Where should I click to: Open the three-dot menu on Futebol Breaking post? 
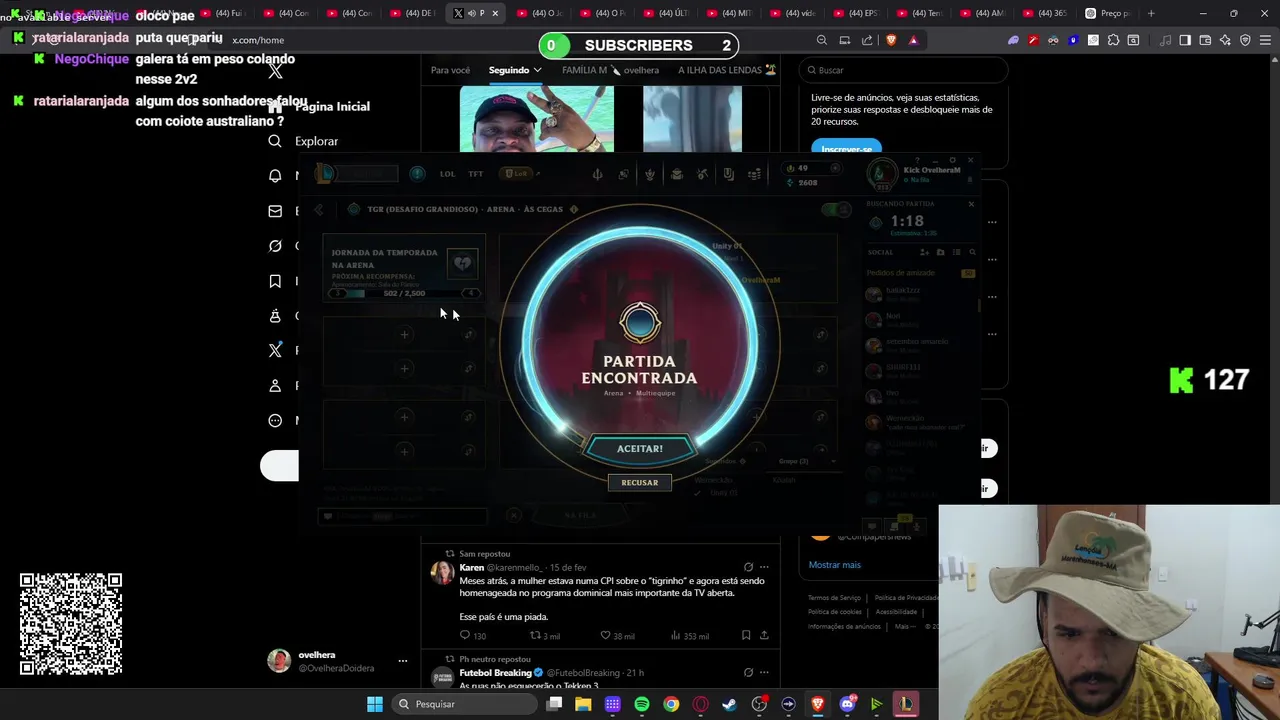[764, 673]
